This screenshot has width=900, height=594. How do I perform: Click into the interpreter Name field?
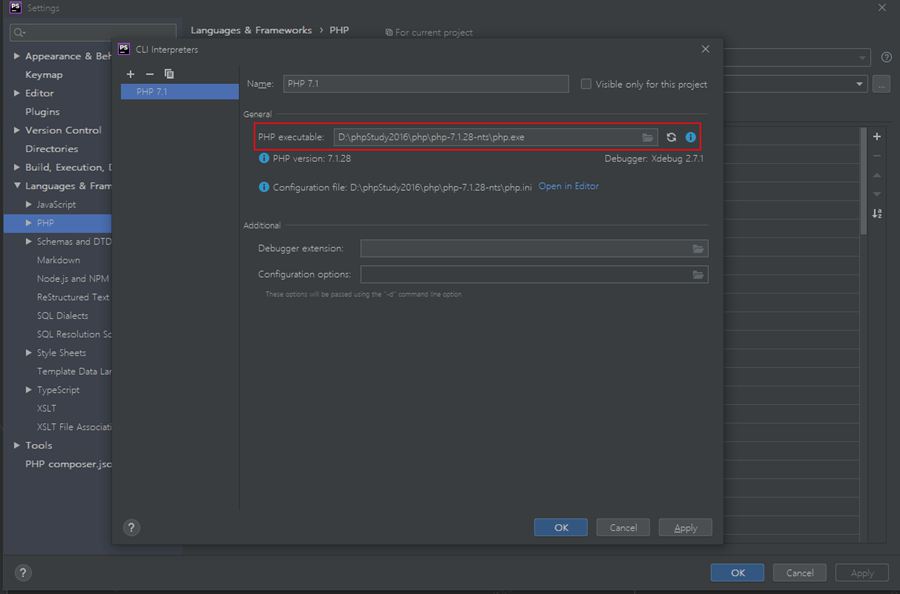click(x=425, y=84)
